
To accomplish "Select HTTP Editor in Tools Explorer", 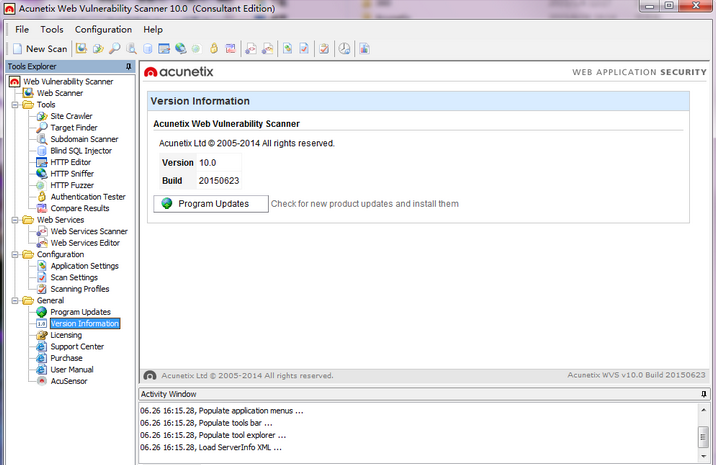I will point(70,162).
